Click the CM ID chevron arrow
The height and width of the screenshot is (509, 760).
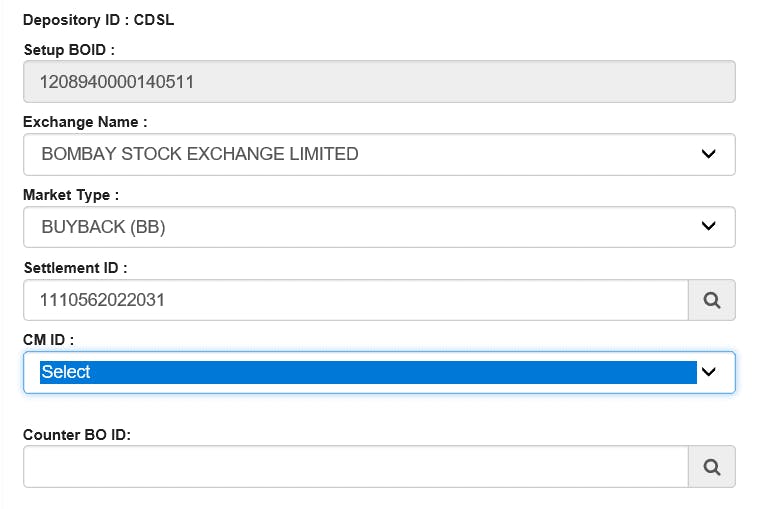tap(708, 372)
